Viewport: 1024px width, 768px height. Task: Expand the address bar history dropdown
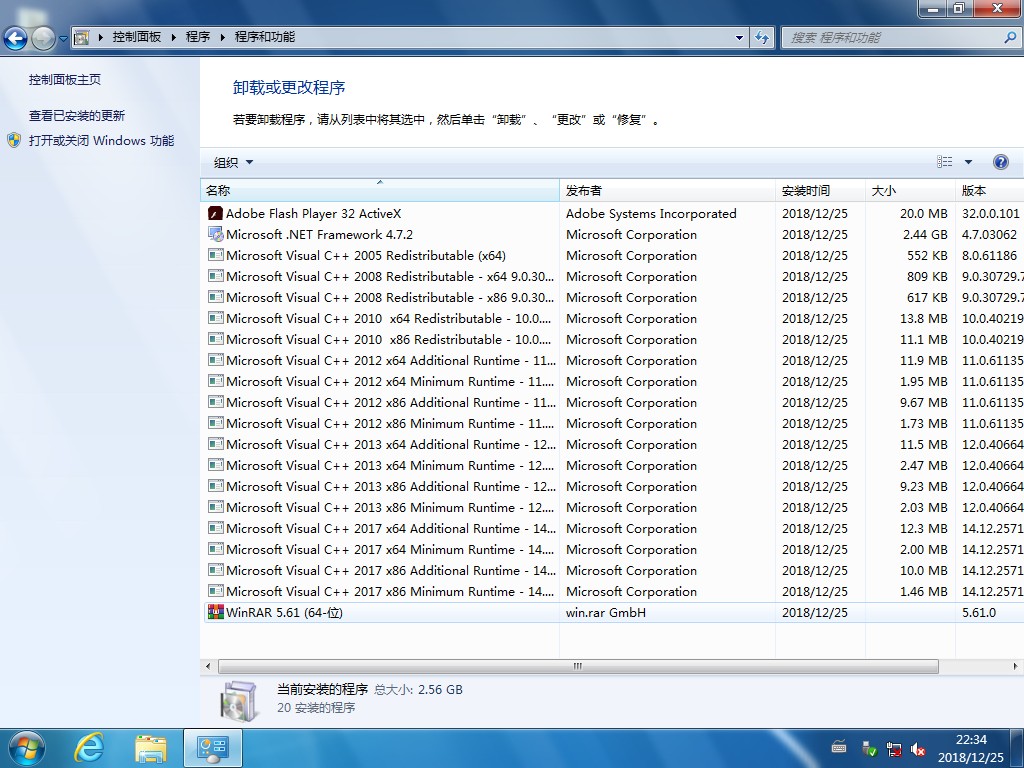(x=740, y=37)
